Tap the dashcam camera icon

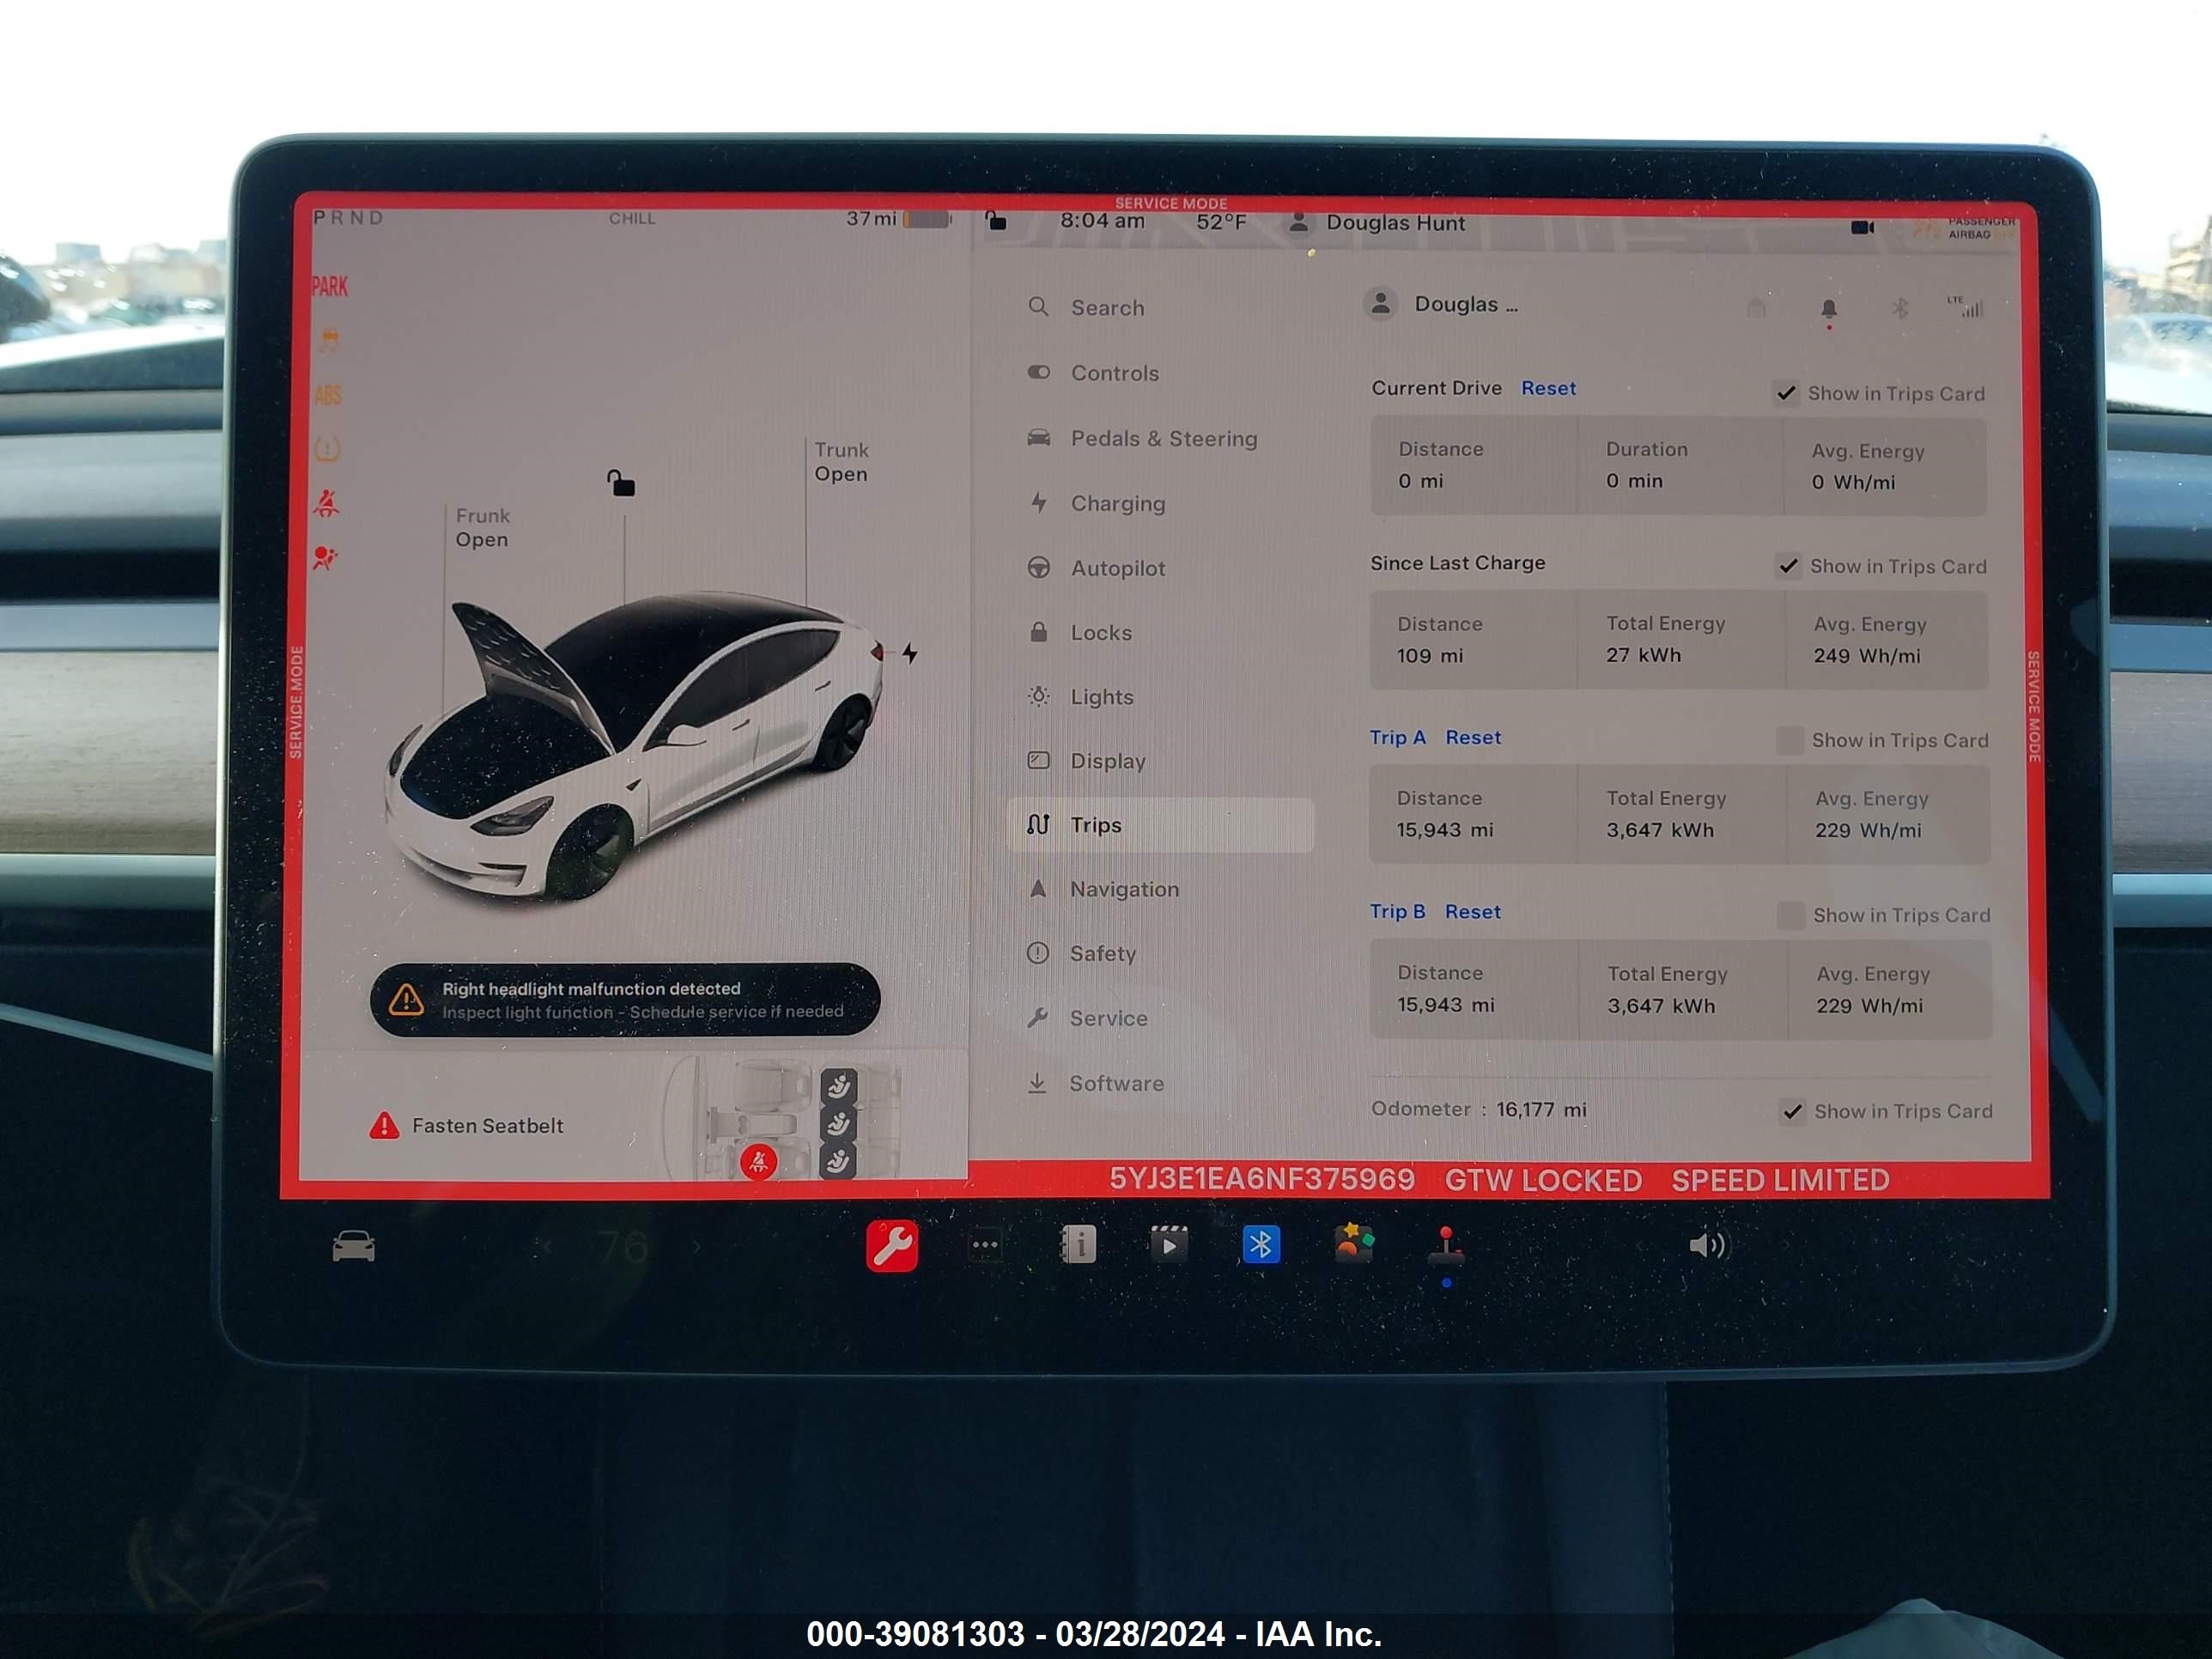click(x=1862, y=228)
